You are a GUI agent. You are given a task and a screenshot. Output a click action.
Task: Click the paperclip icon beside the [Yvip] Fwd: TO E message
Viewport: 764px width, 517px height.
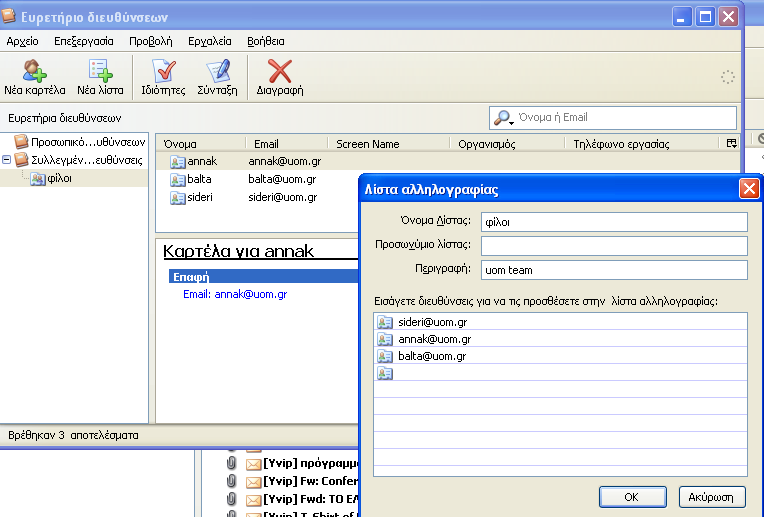click(x=231, y=499)
